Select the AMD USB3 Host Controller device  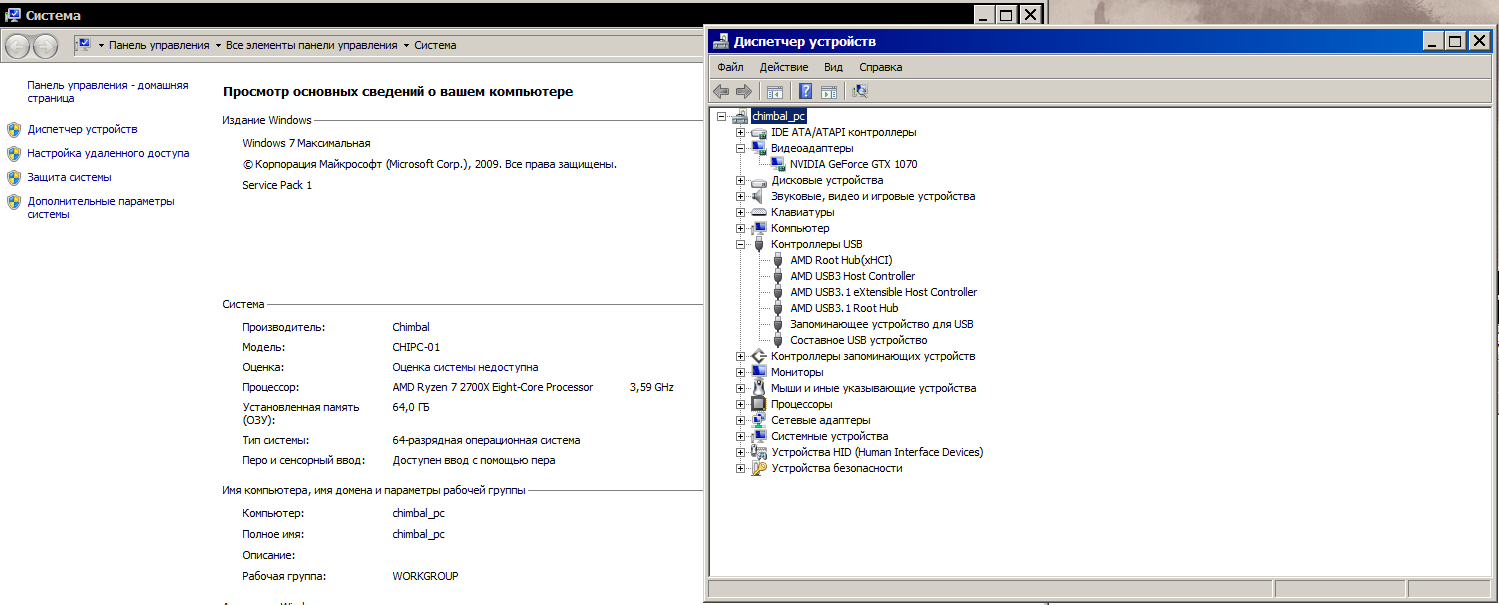(x=852, y=276)
